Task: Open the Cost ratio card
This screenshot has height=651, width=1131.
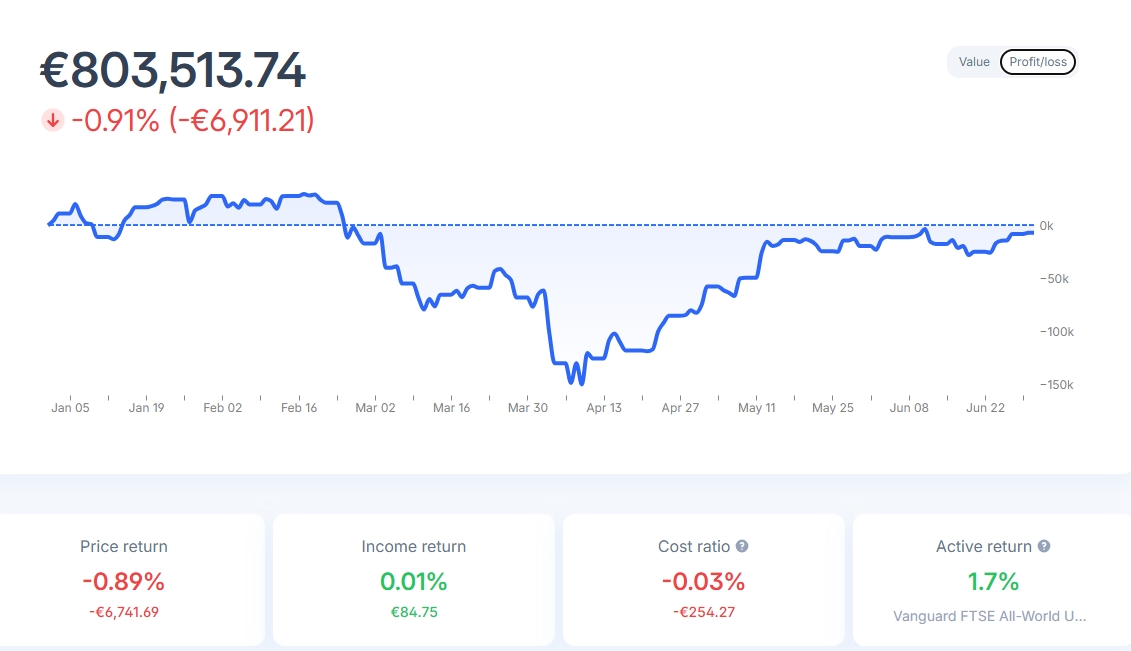Action: pos(703,580)
